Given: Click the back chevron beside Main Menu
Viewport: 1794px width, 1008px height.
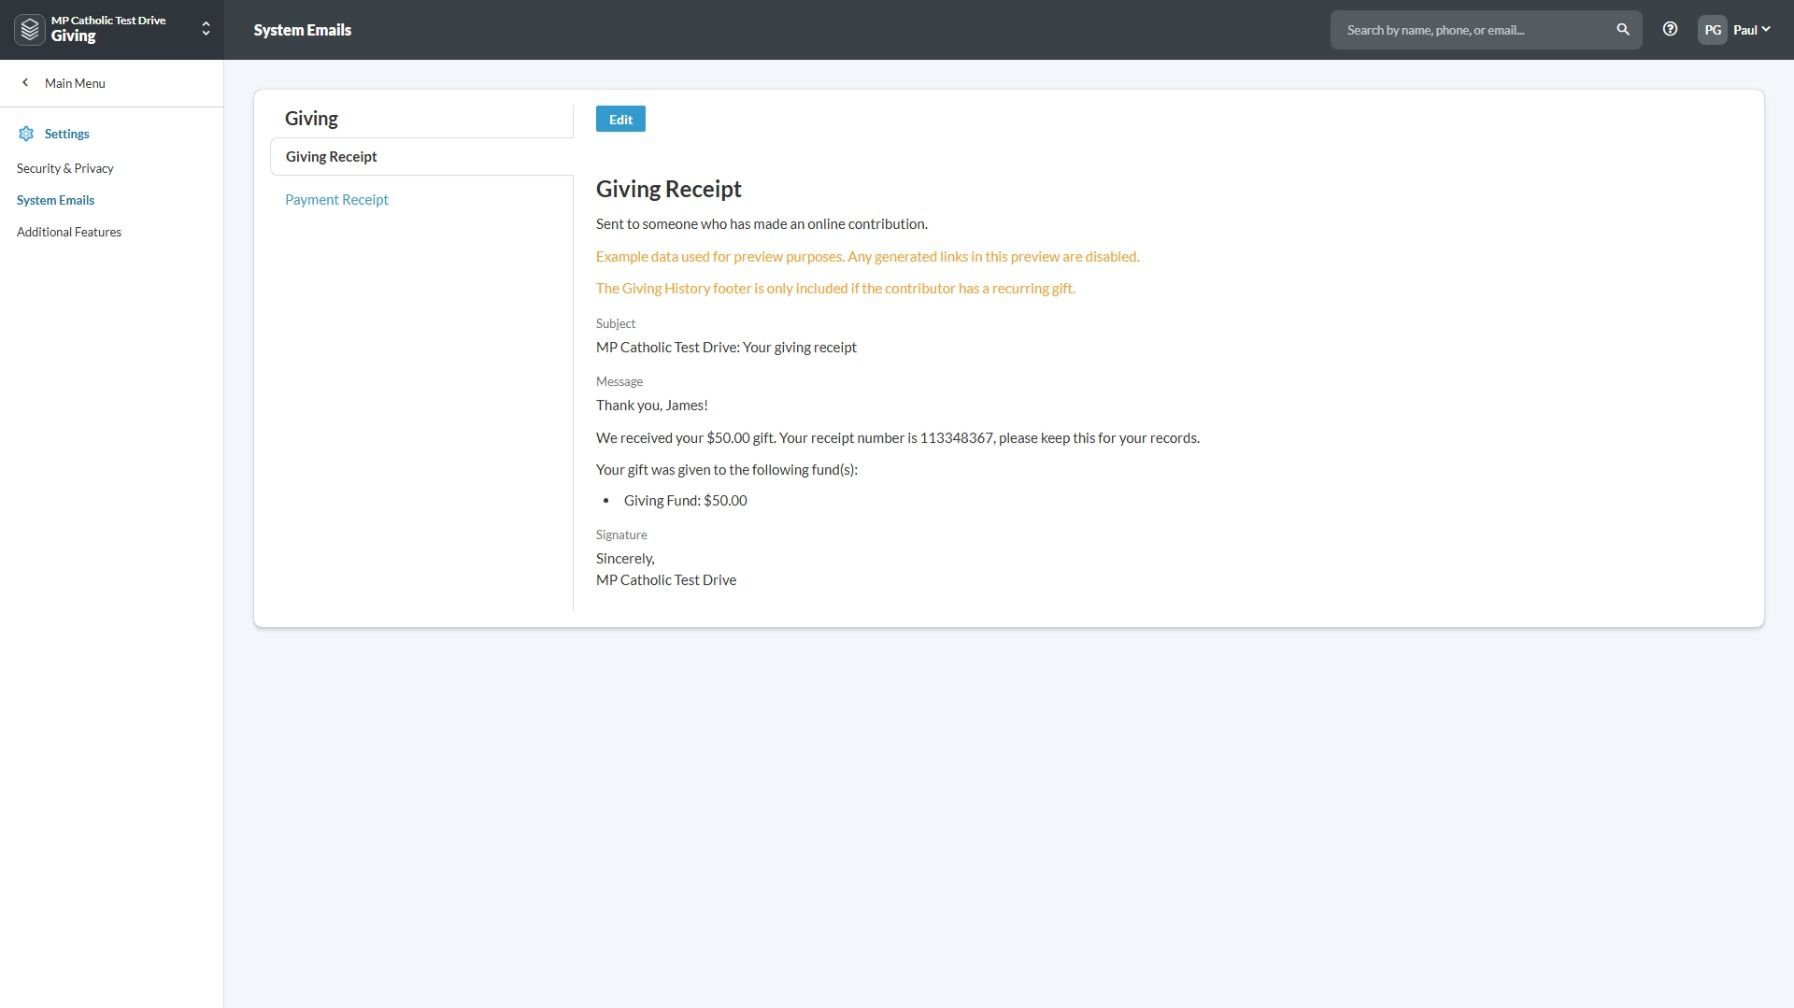Looking at the screenshot, I should pos(25,83).
